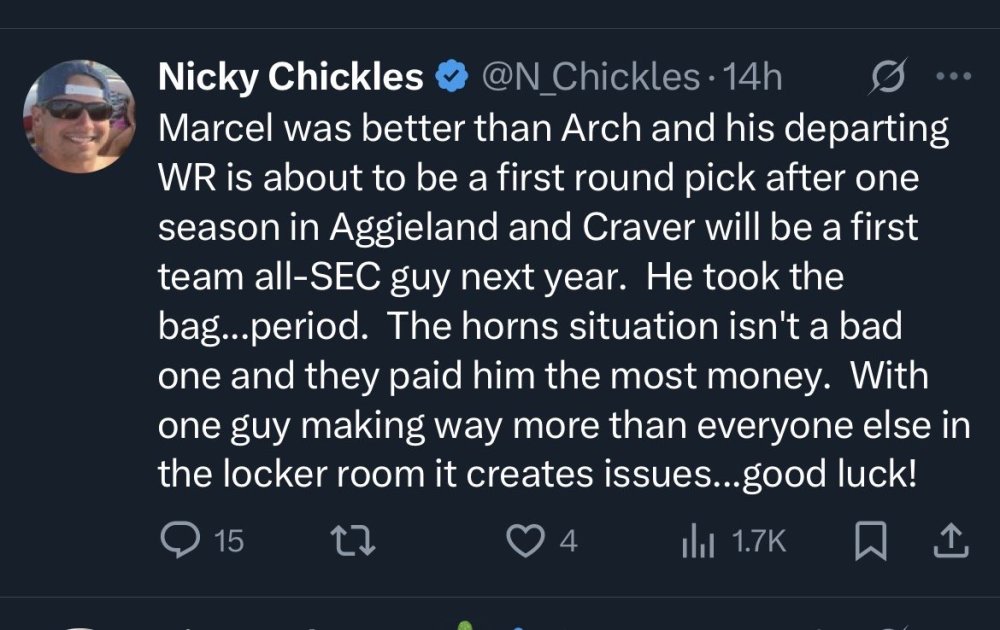Screen dimensions: 1000x630
Task: Click the green emoji in the next post
Action: (462, 626)
